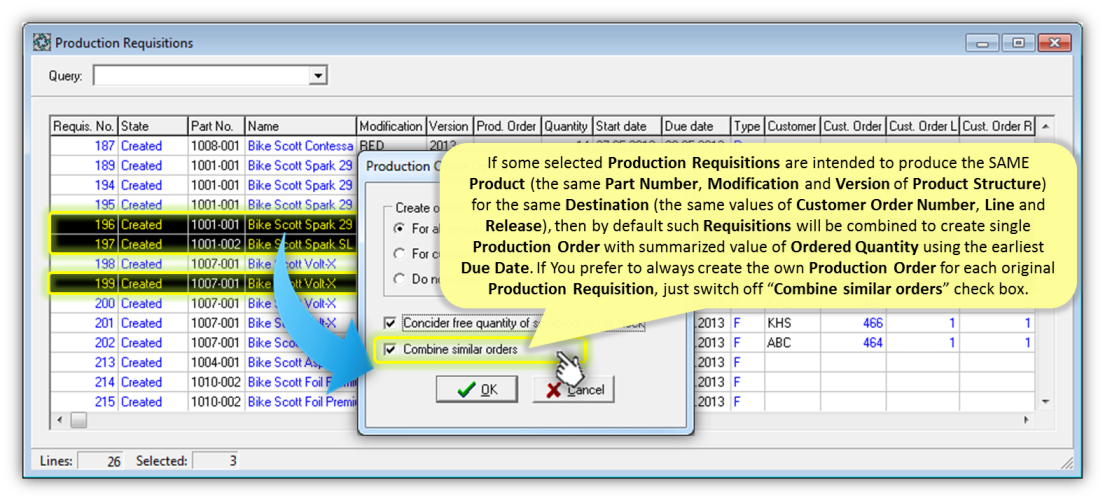1105x501 pixels.
Task: Click the table's vertical scrollbar down arrow
Action: pos(1045,402)
